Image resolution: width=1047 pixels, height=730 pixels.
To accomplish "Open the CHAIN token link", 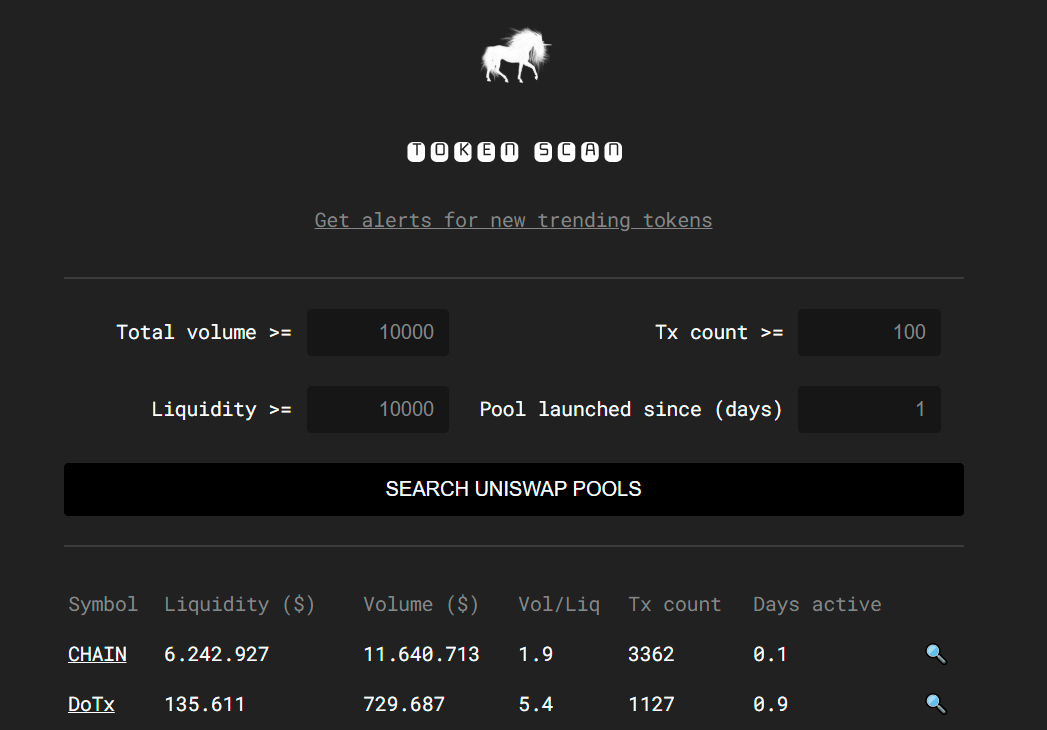I will (97, 654).
